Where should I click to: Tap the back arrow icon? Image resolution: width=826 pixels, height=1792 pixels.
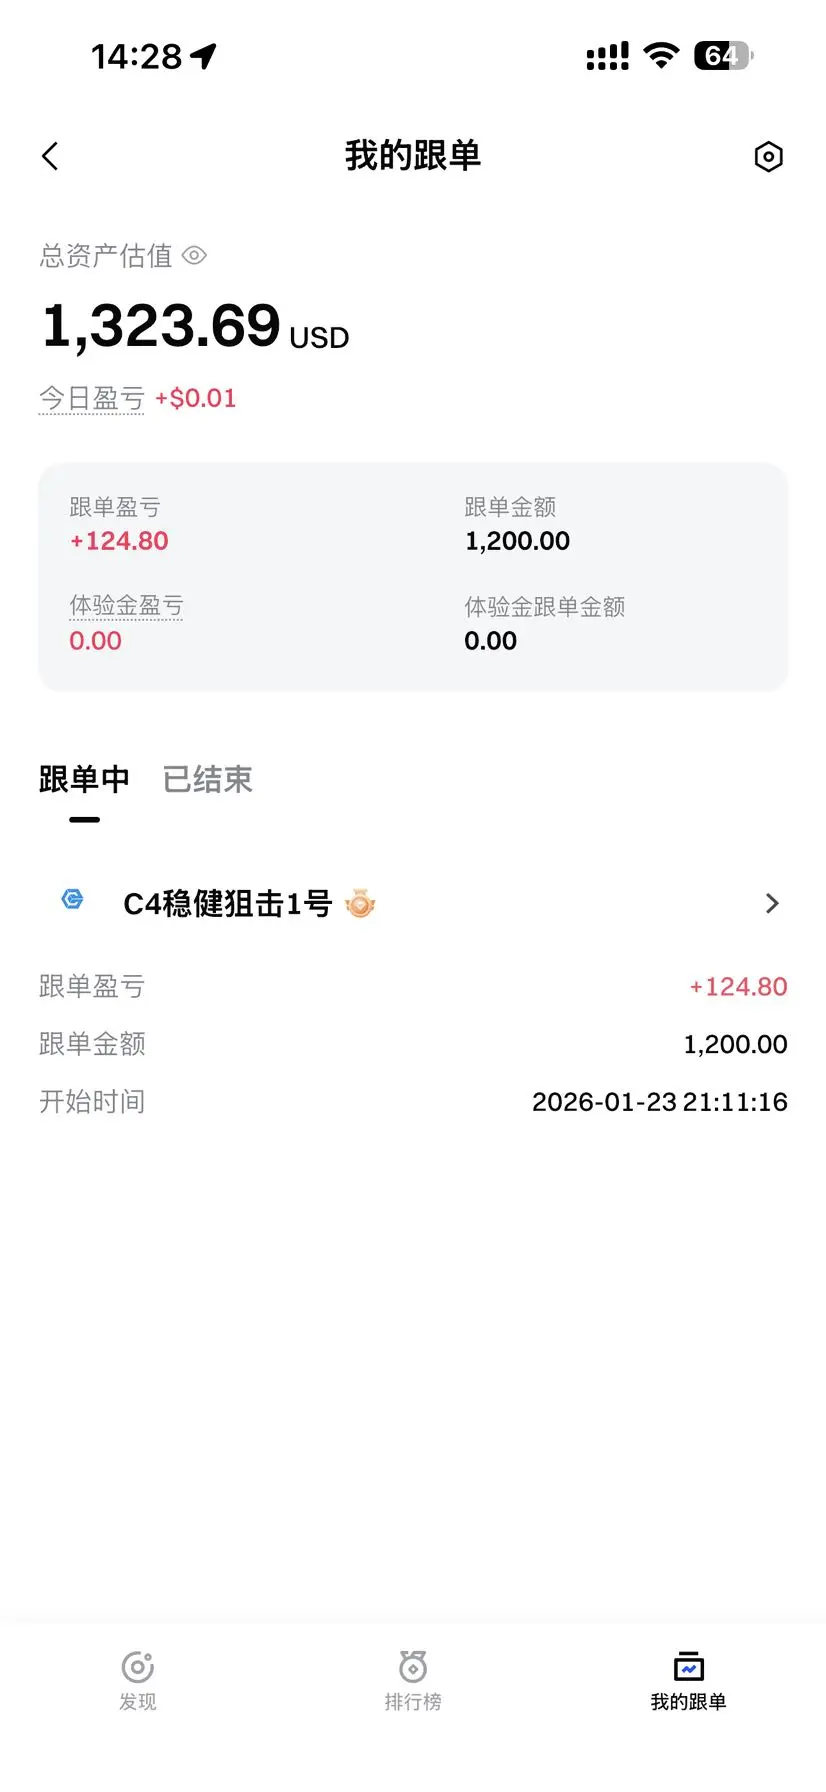coord(50,156)
